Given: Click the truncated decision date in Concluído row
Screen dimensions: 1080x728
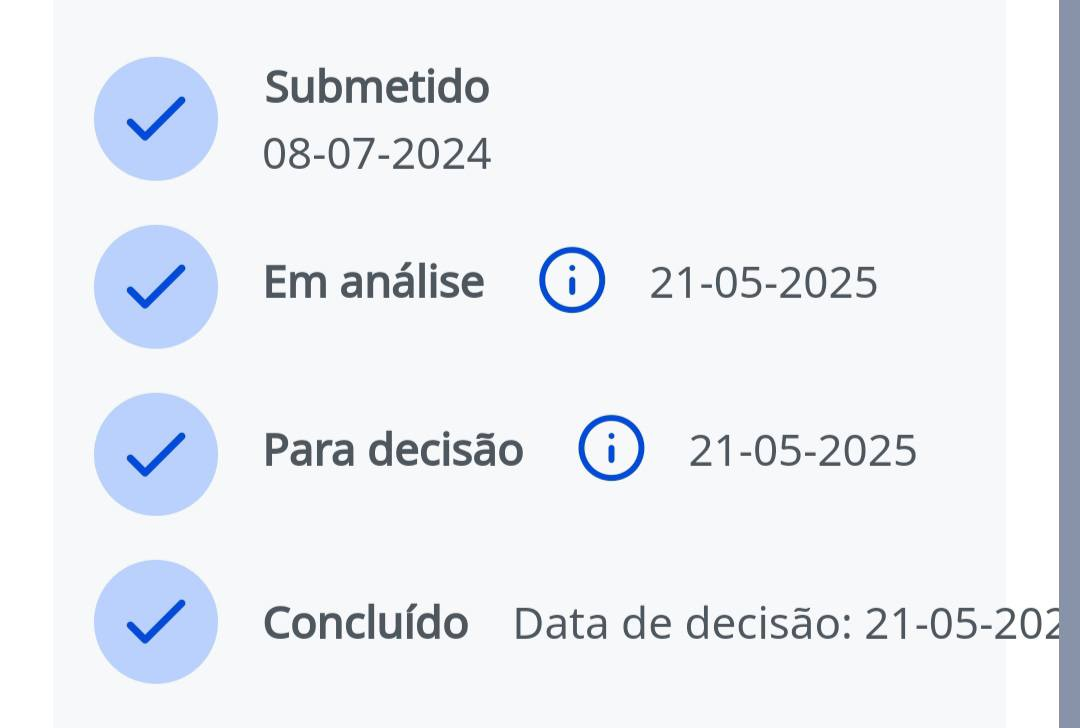Looking at the screenshot, I should (x=960, y=624).
